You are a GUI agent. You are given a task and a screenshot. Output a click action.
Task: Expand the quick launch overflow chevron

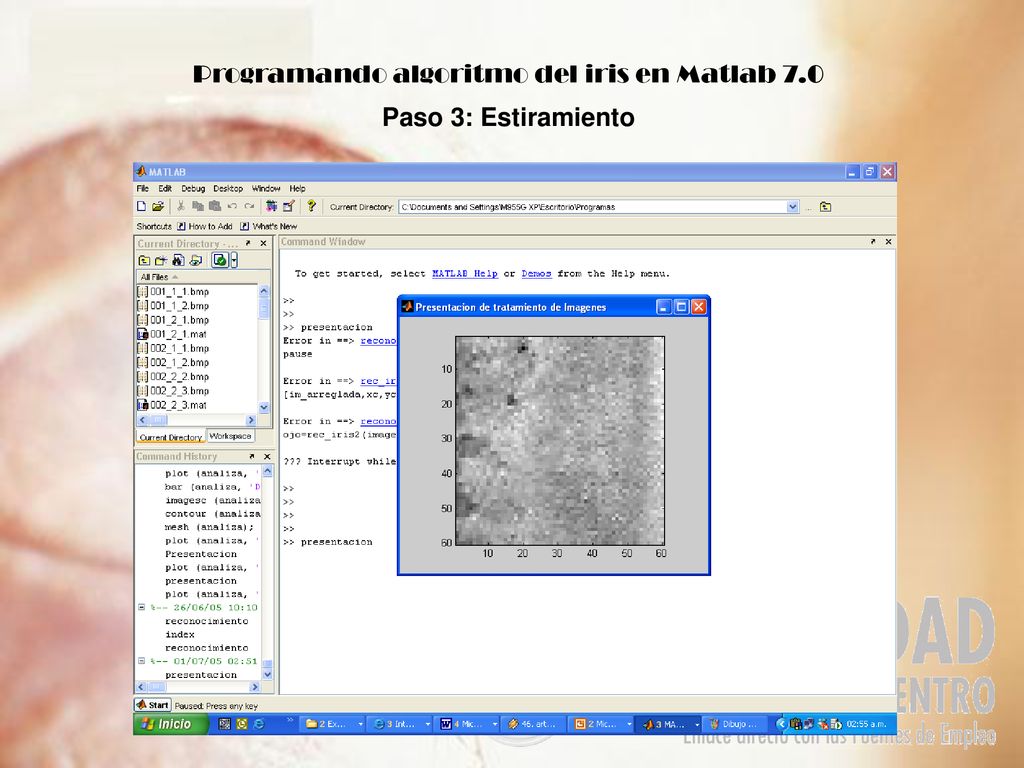point(290,720)
